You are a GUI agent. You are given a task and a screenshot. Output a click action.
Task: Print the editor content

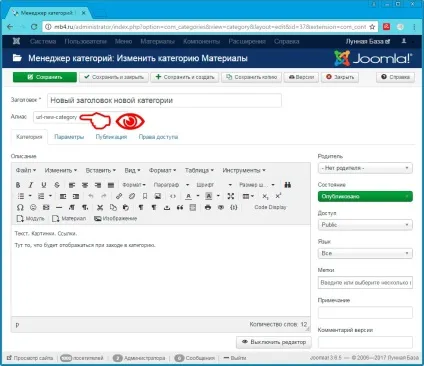(208, 207)
